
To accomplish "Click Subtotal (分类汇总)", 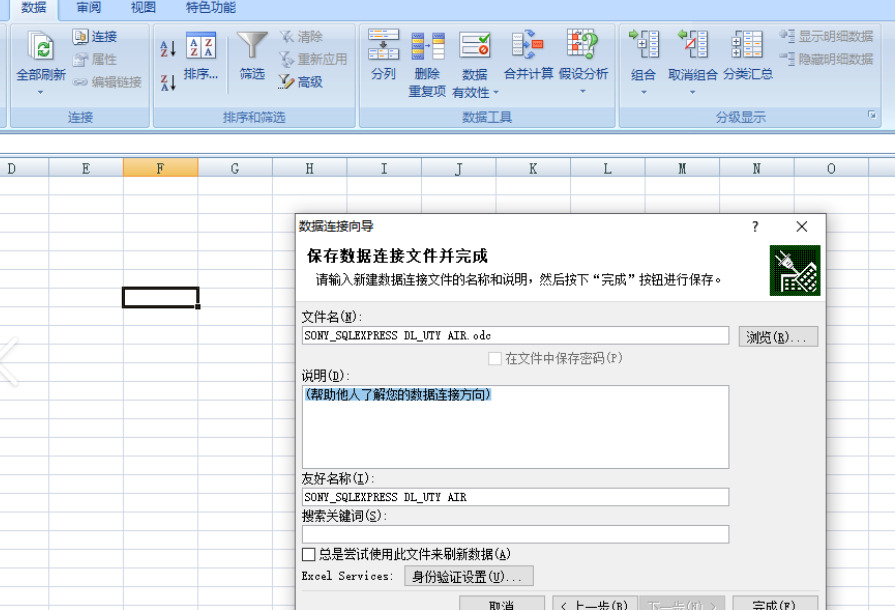I will tap(748, 55).
